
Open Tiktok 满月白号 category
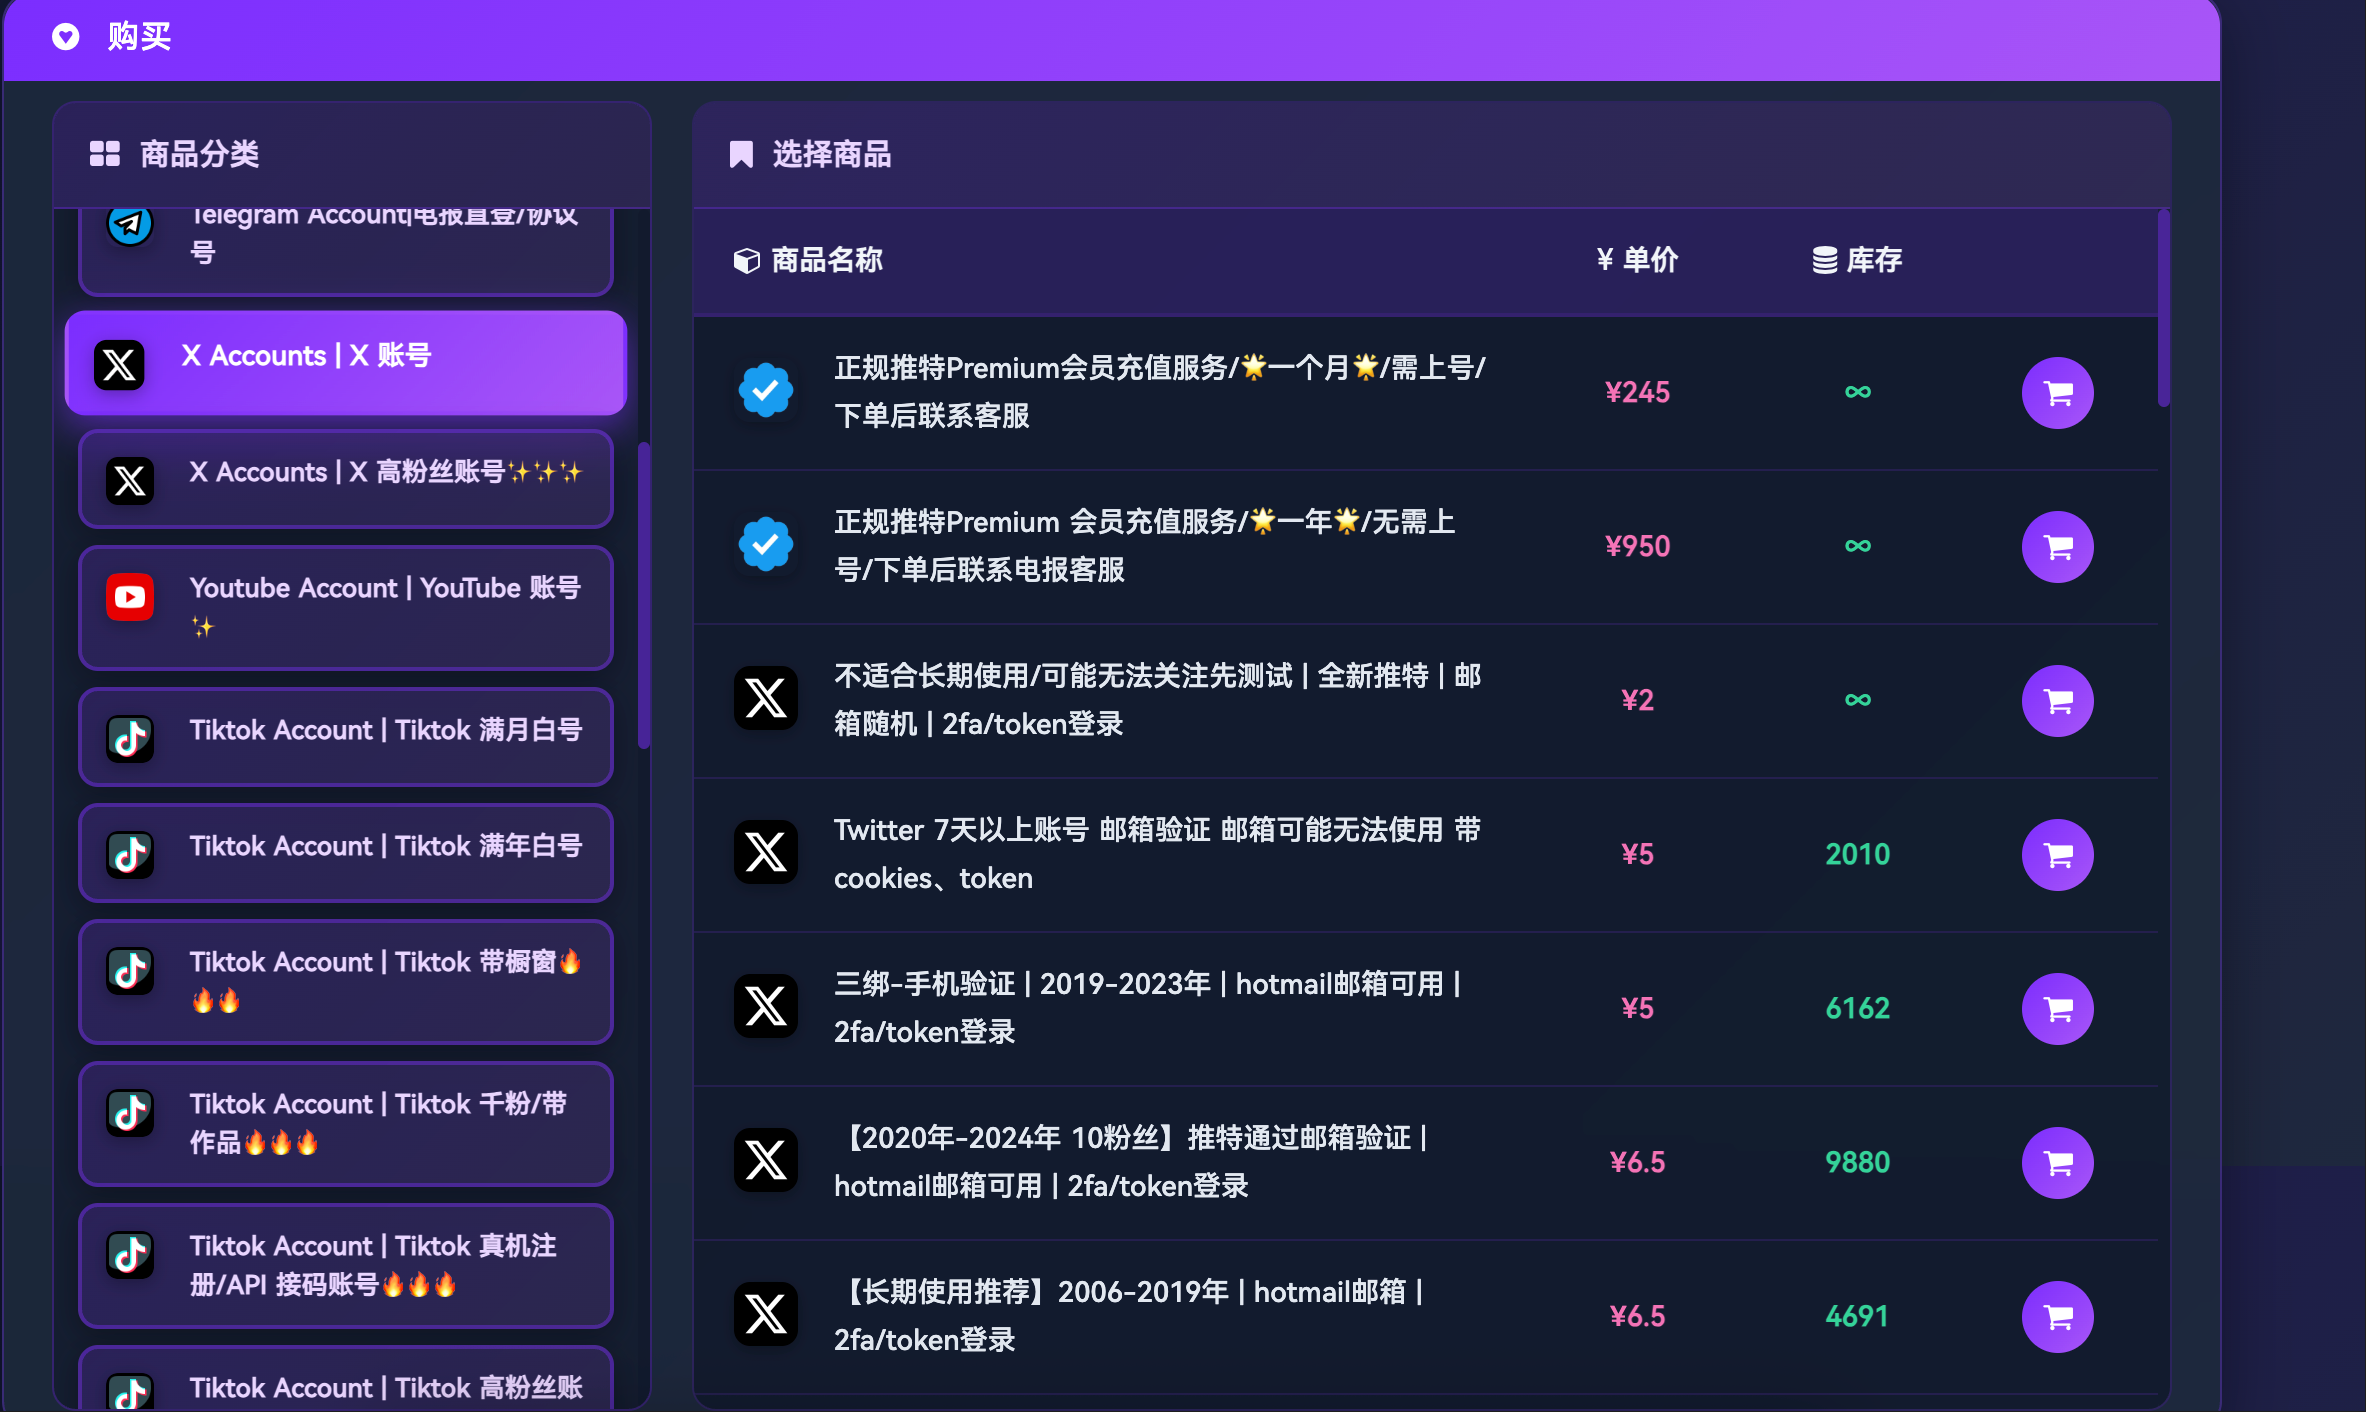[x=345, y=736]
